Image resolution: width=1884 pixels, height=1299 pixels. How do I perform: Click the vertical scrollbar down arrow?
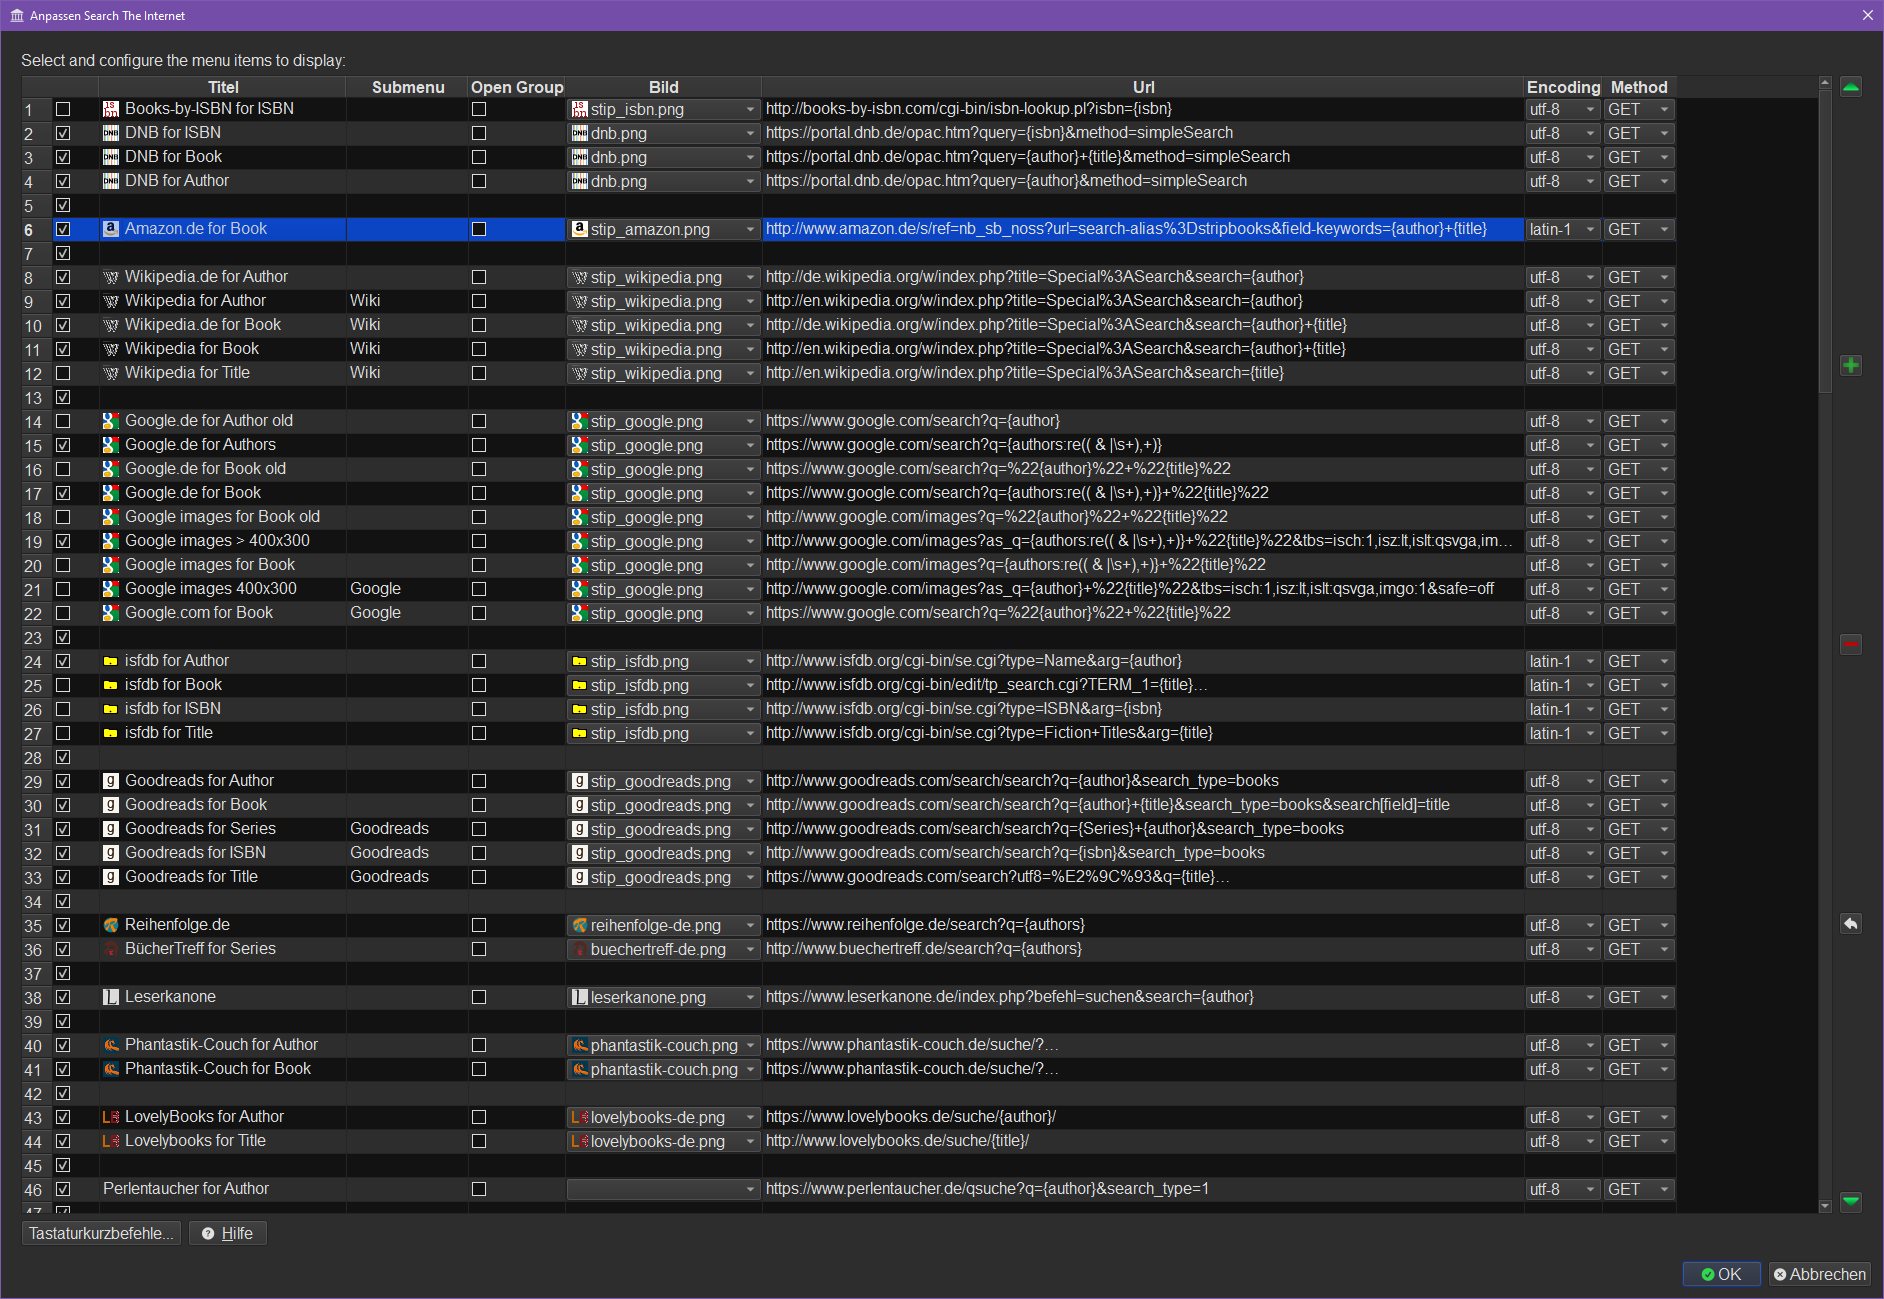(x=1825, y=1207)
